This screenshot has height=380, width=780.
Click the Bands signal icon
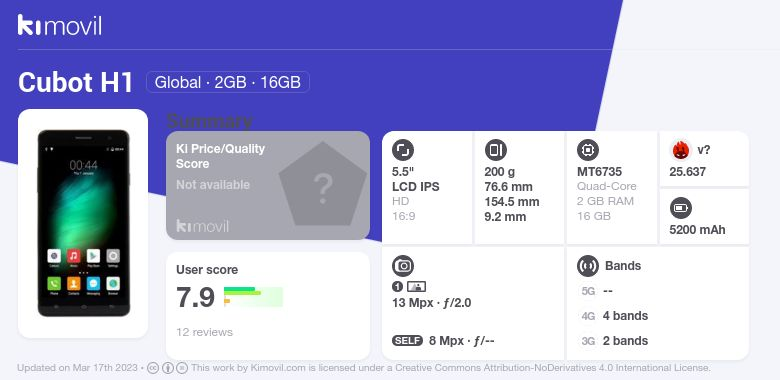(588, 266)
